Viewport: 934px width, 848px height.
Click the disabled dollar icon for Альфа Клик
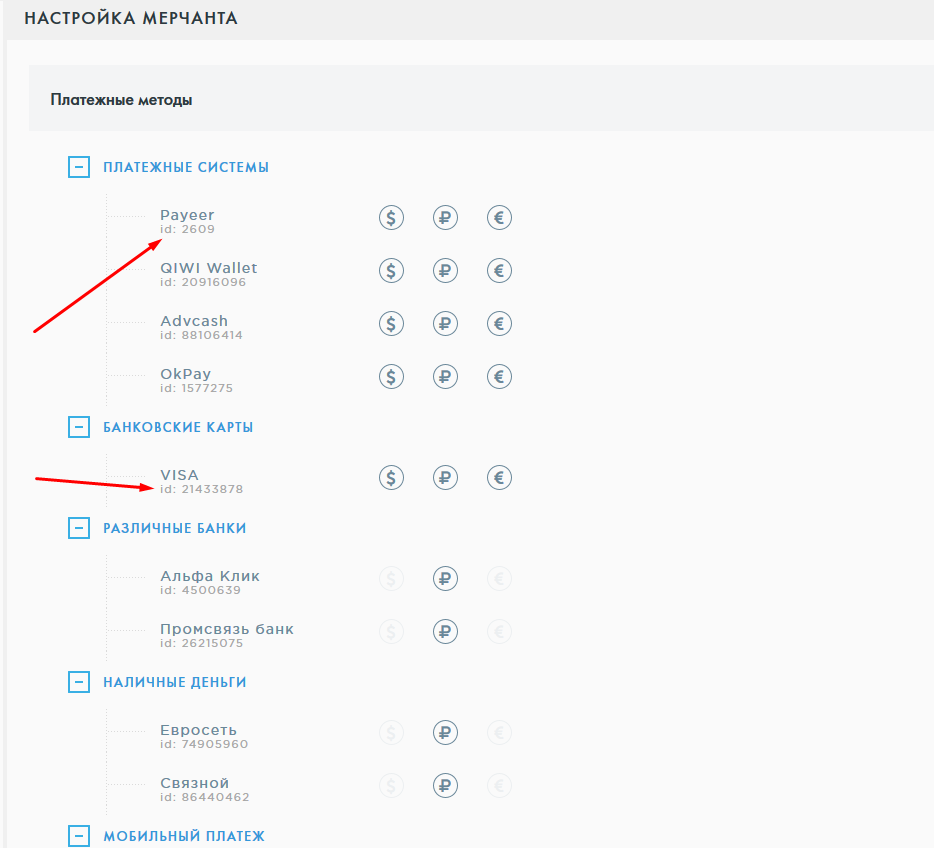tap(391, 578)
